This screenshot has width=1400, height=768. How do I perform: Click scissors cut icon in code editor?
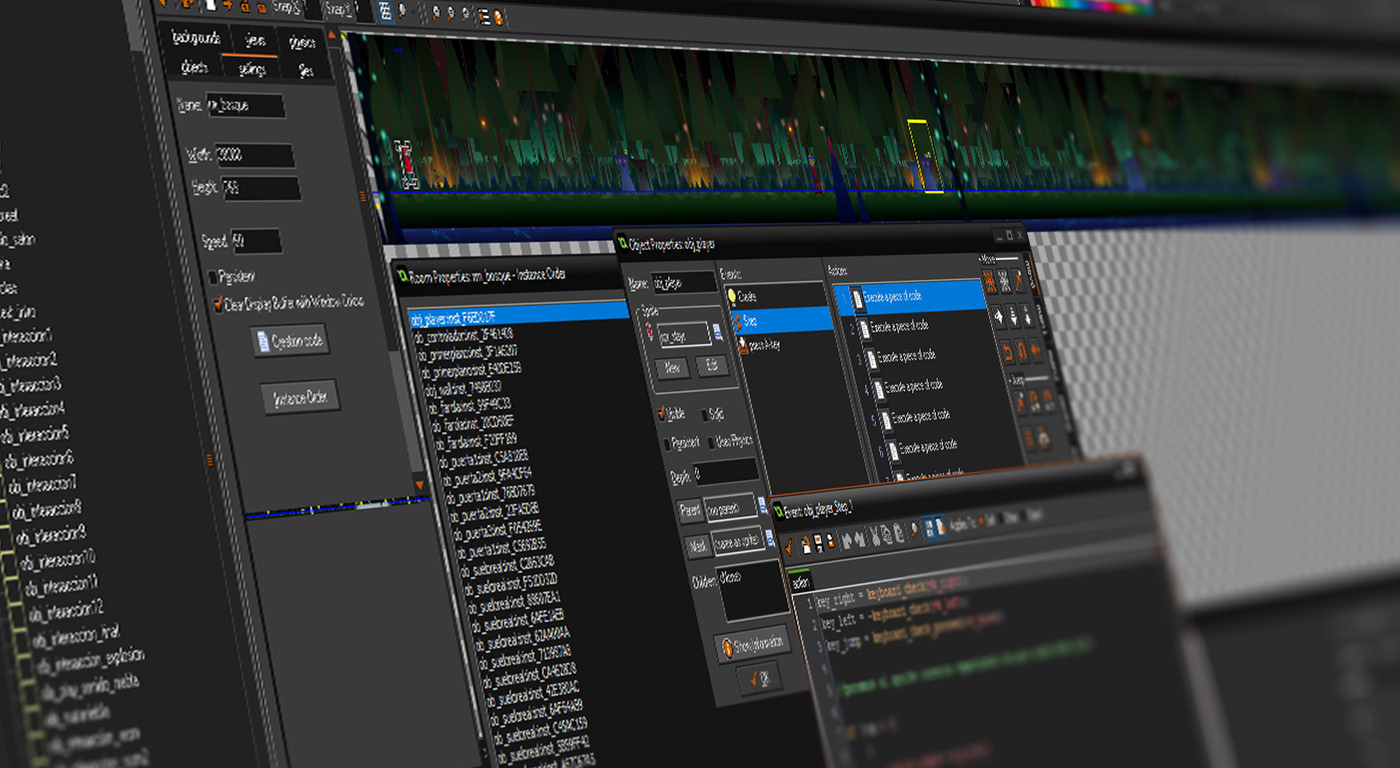875,535
